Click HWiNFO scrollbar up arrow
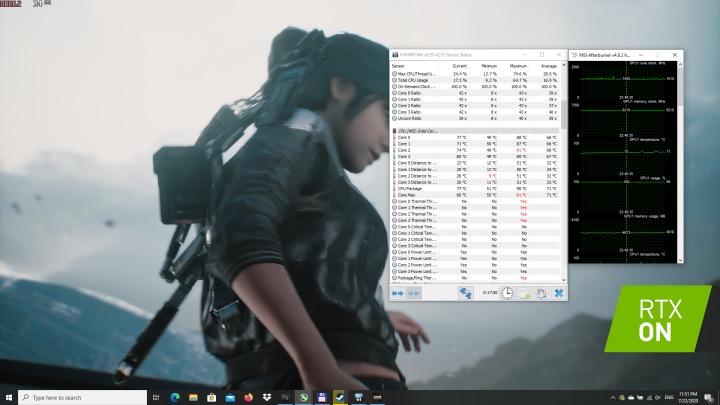Screen dimensions: 720x405 coord(564,65)
